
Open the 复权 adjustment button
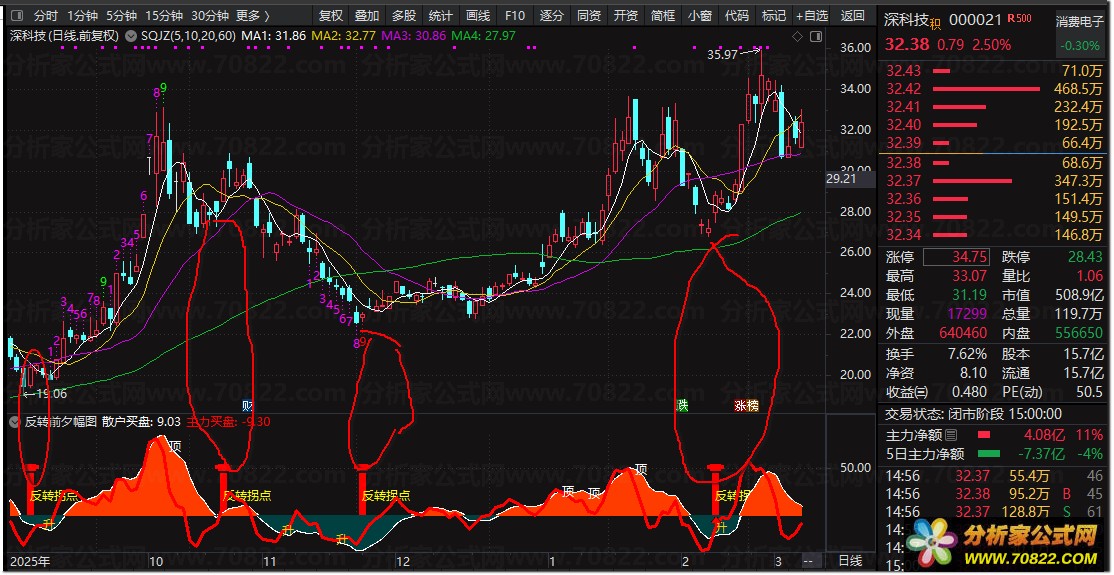click(331, 16)
